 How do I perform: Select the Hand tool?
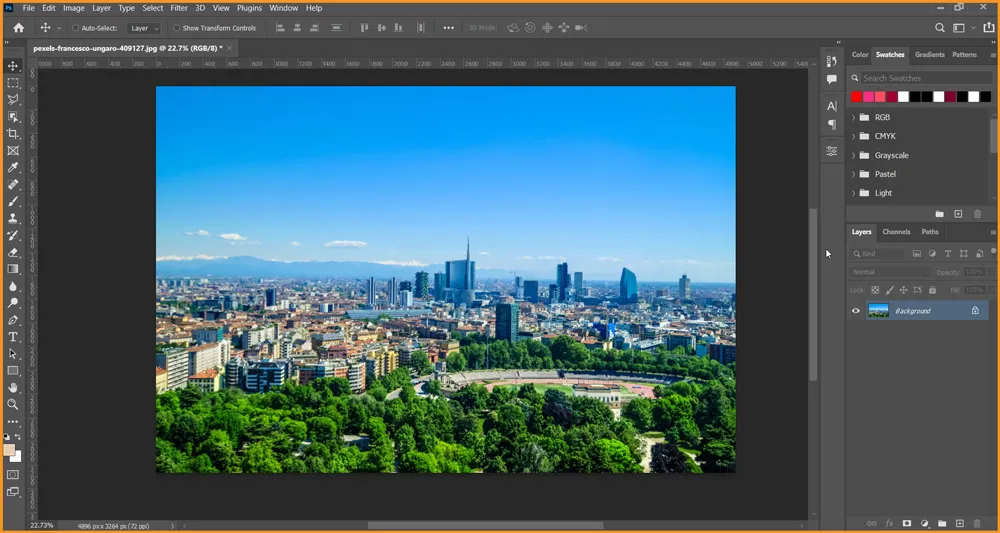(13, 388)
